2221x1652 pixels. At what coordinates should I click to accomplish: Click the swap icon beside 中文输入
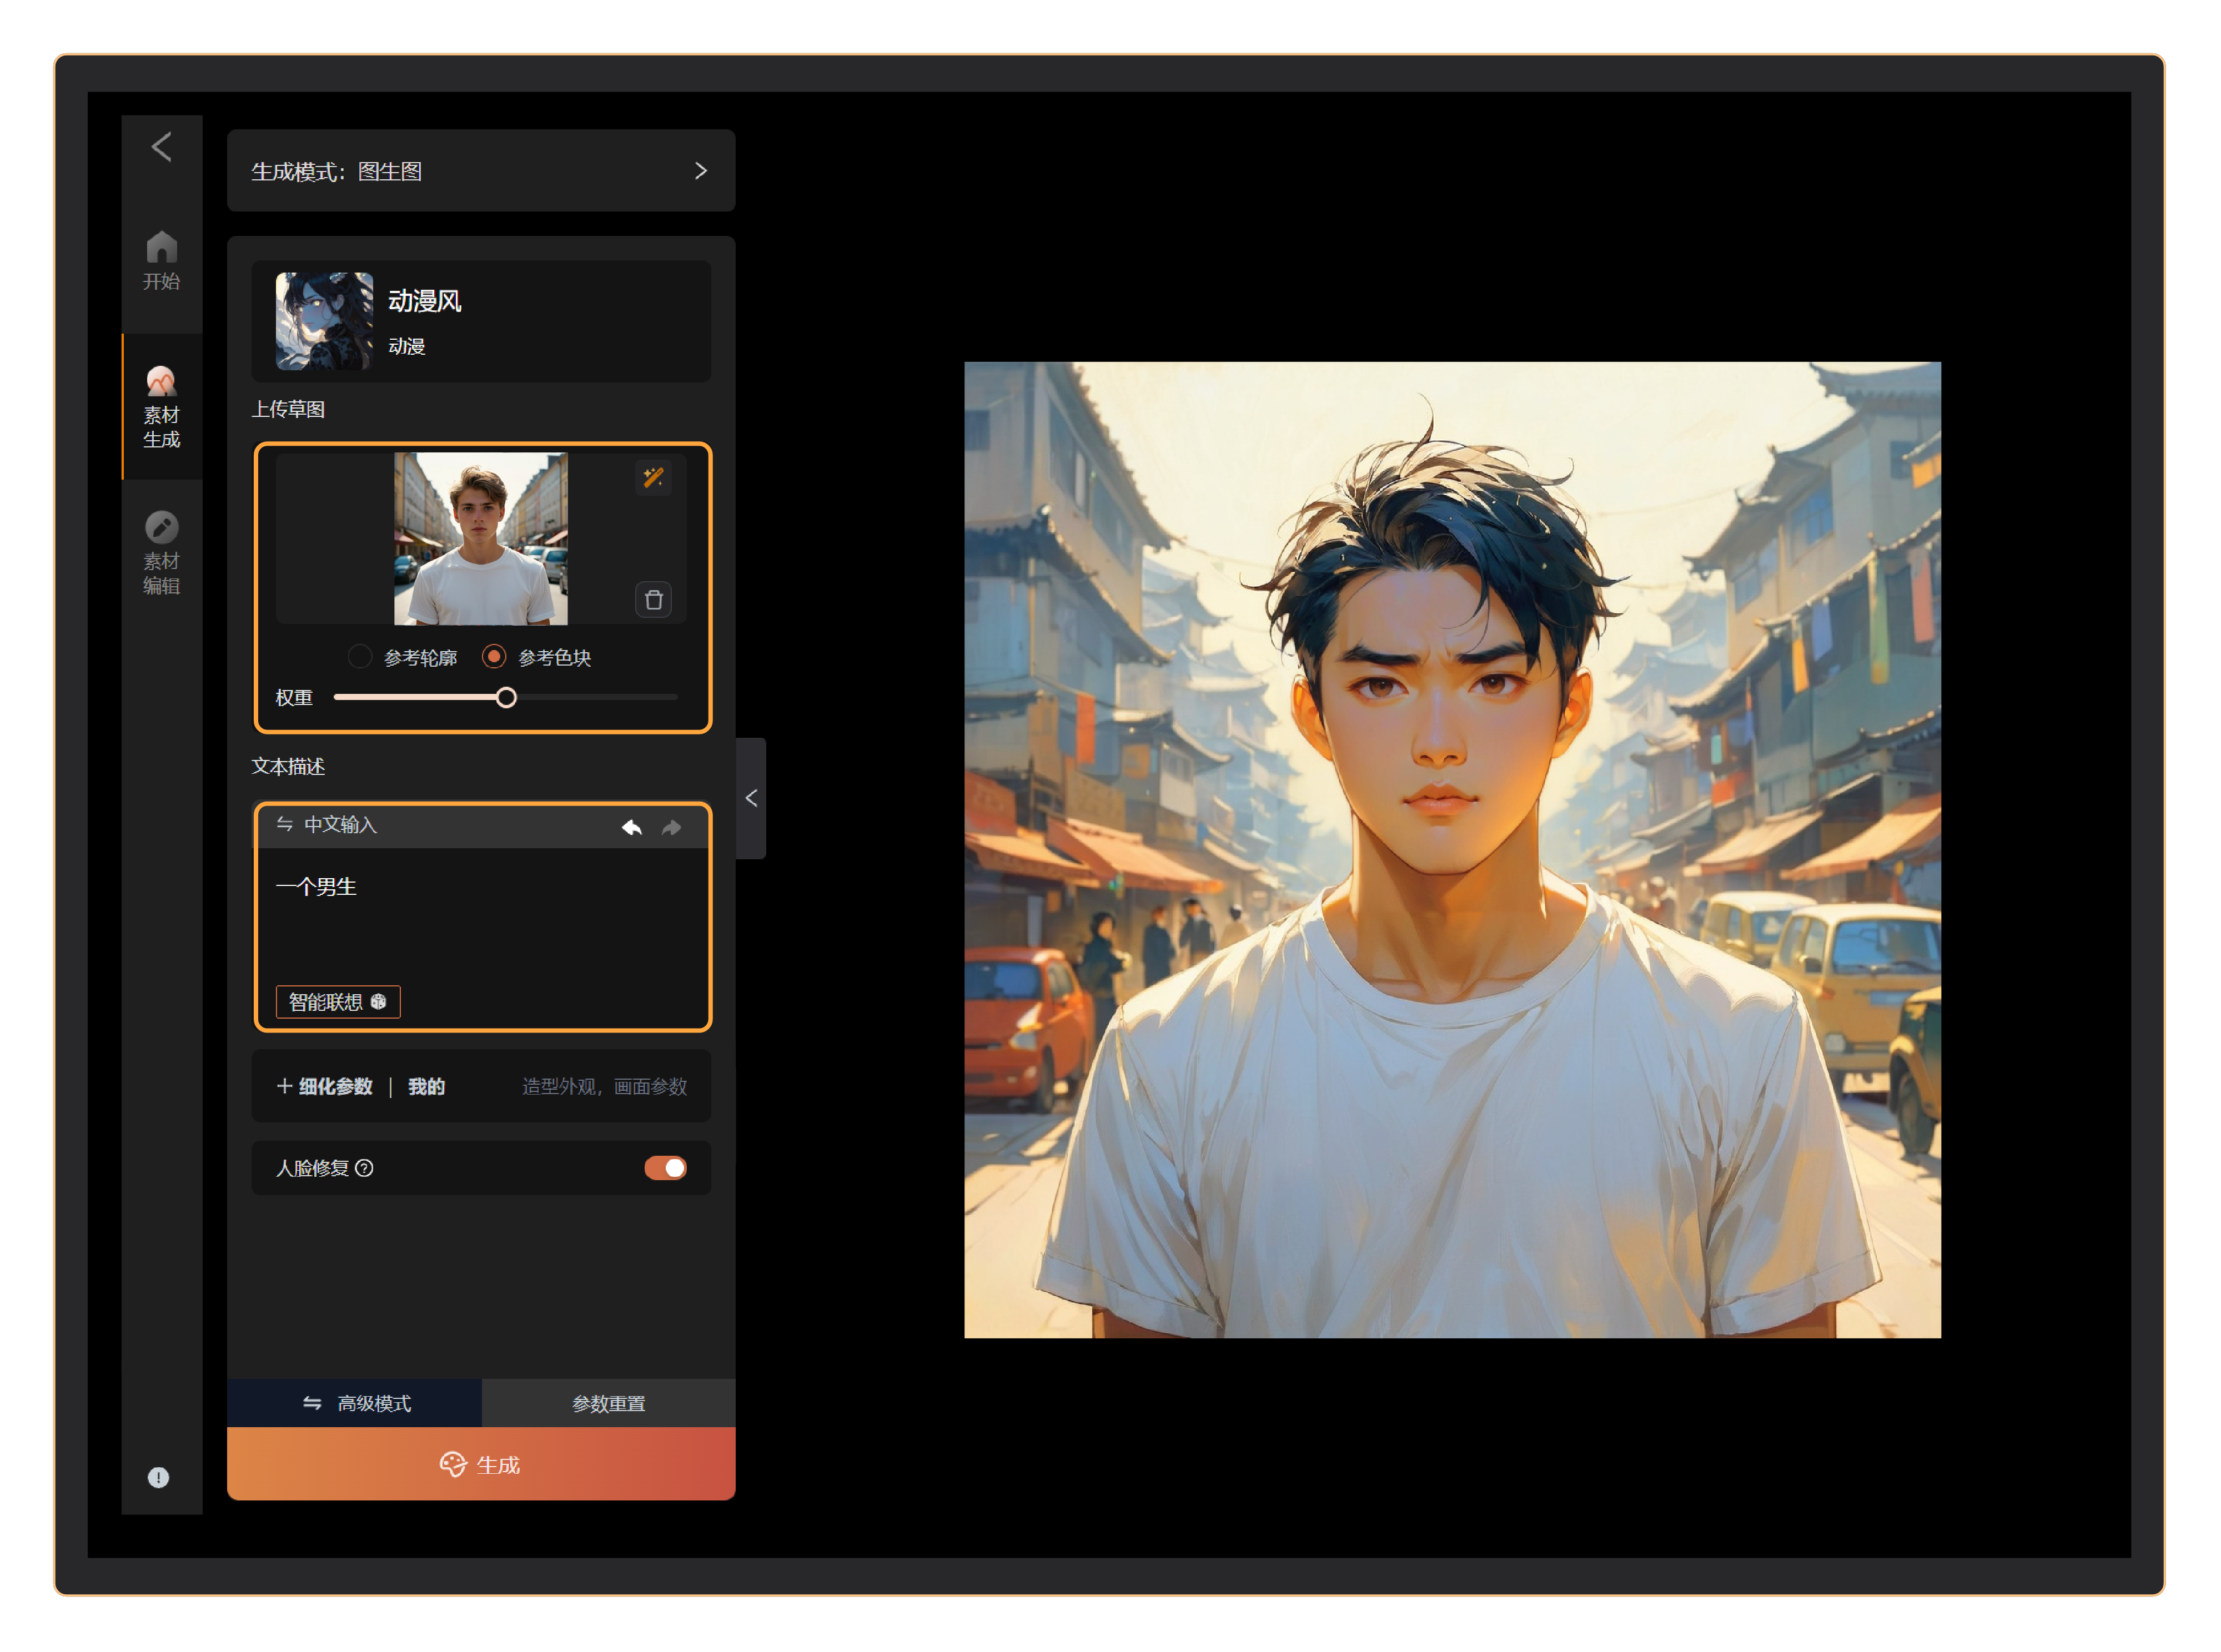click(x=285, y=824)
